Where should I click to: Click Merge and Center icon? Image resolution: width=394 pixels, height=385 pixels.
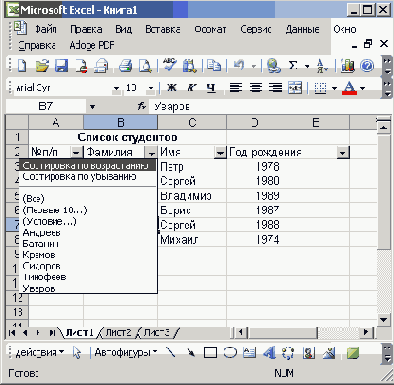click(295, 88)
